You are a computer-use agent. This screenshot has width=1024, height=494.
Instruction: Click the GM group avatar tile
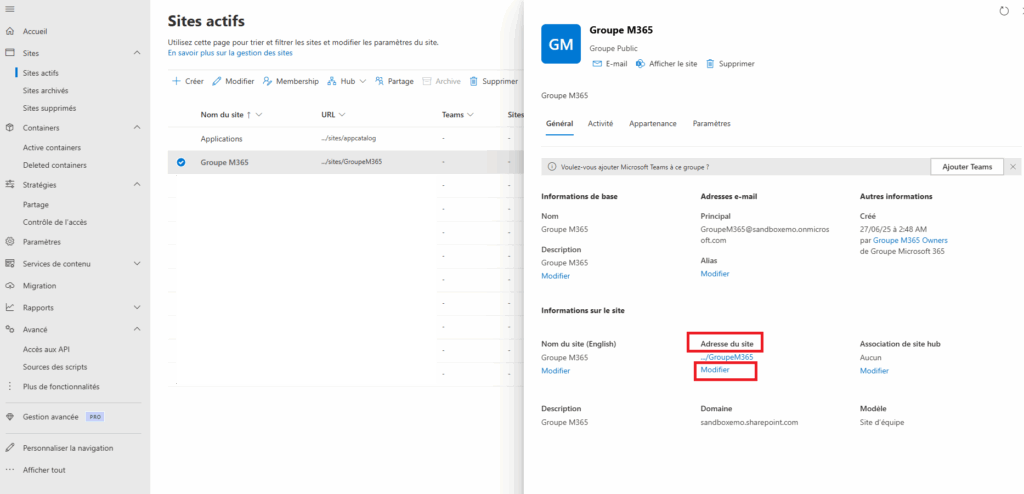point(561,44)
